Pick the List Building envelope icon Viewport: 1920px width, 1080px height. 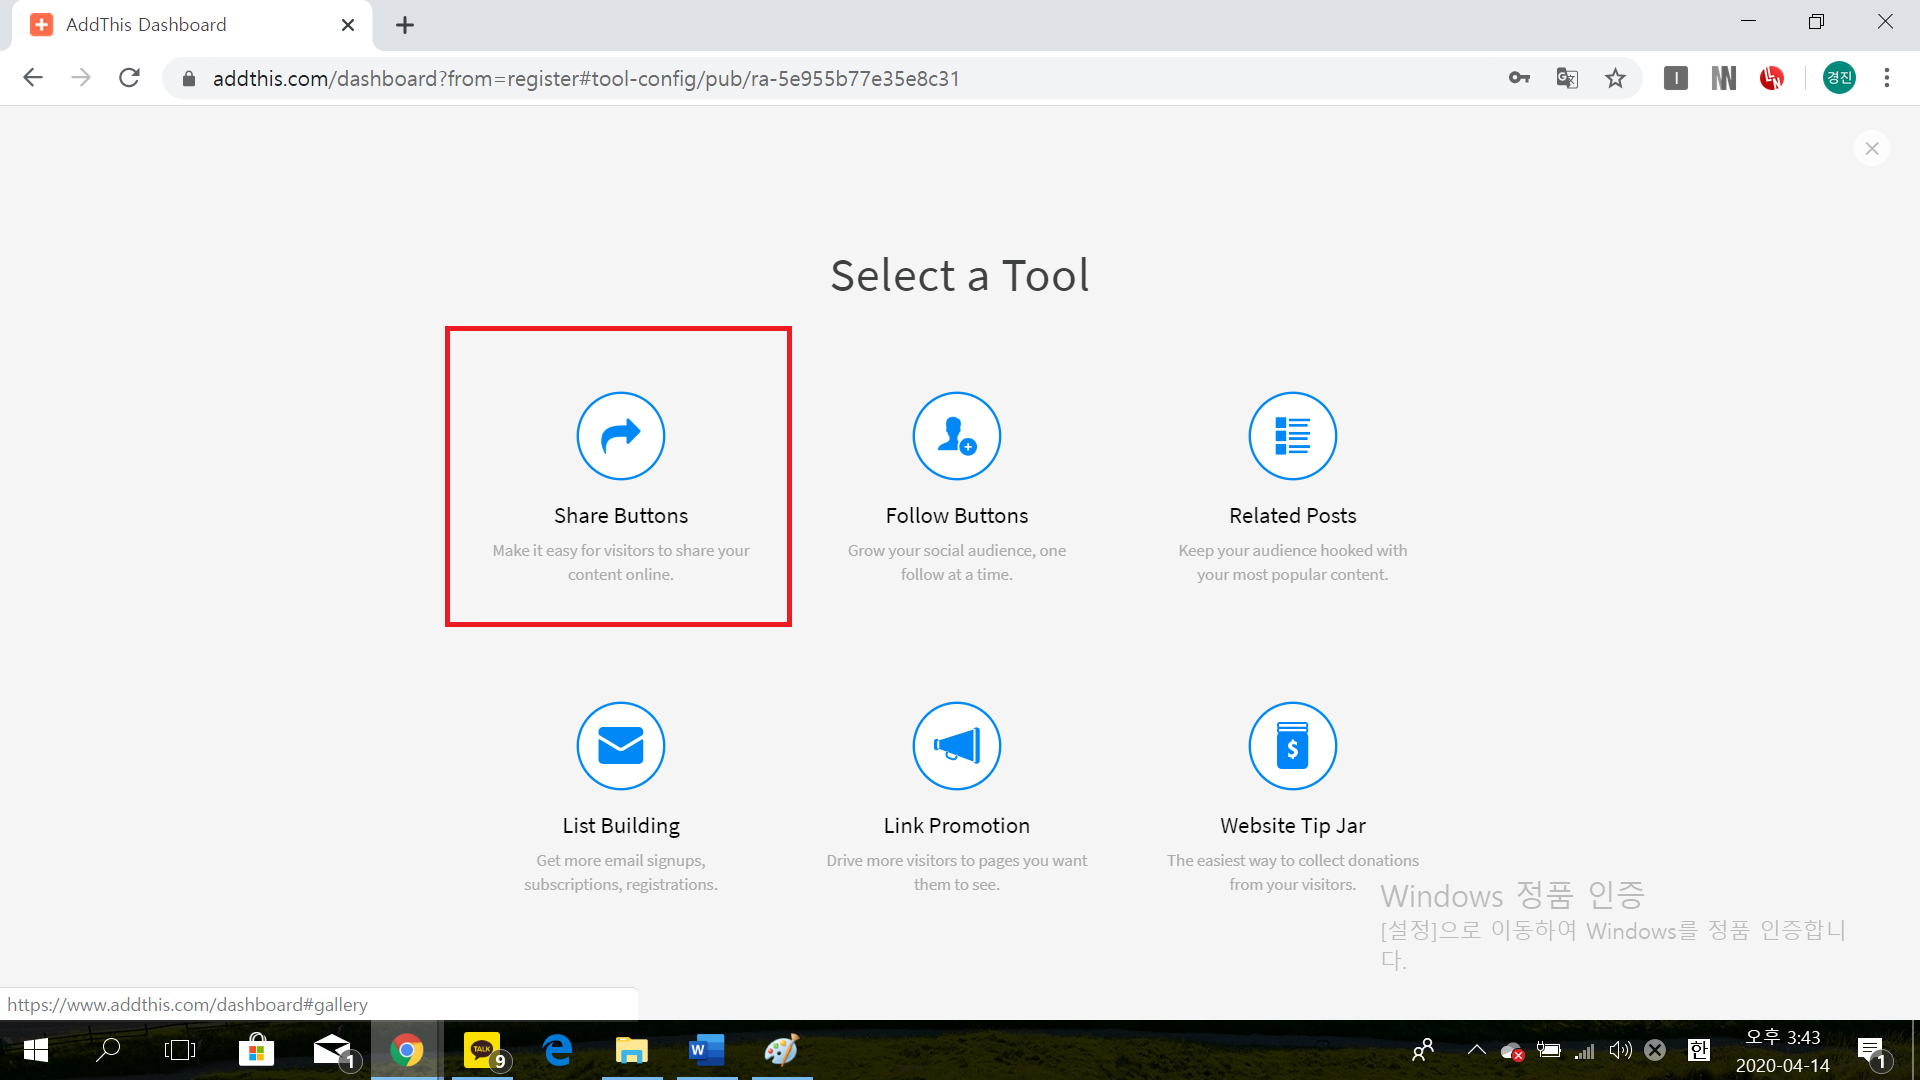pyautogui.click(x=620, y=746)
